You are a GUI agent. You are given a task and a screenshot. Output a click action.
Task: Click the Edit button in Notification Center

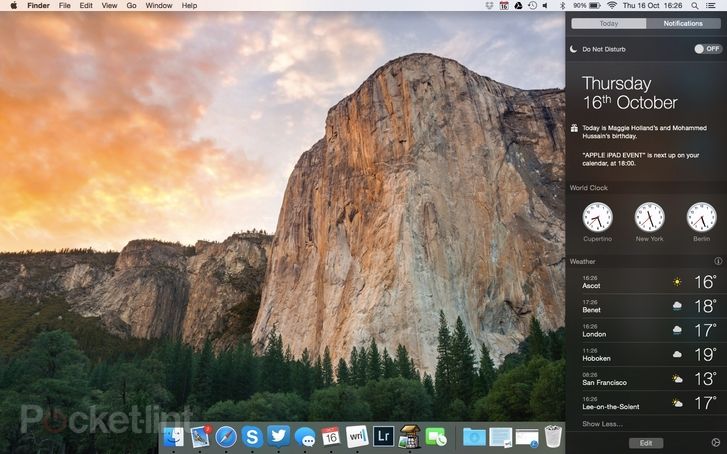coord(645,442)
